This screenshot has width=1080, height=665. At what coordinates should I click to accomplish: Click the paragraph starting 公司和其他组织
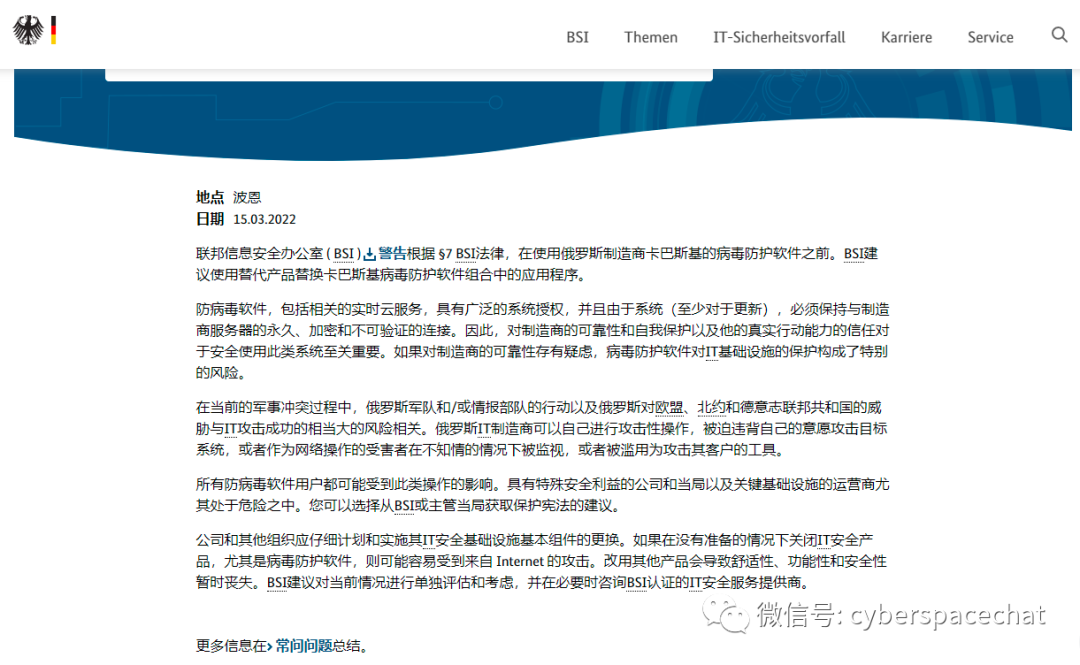click(x=541, y=562)
